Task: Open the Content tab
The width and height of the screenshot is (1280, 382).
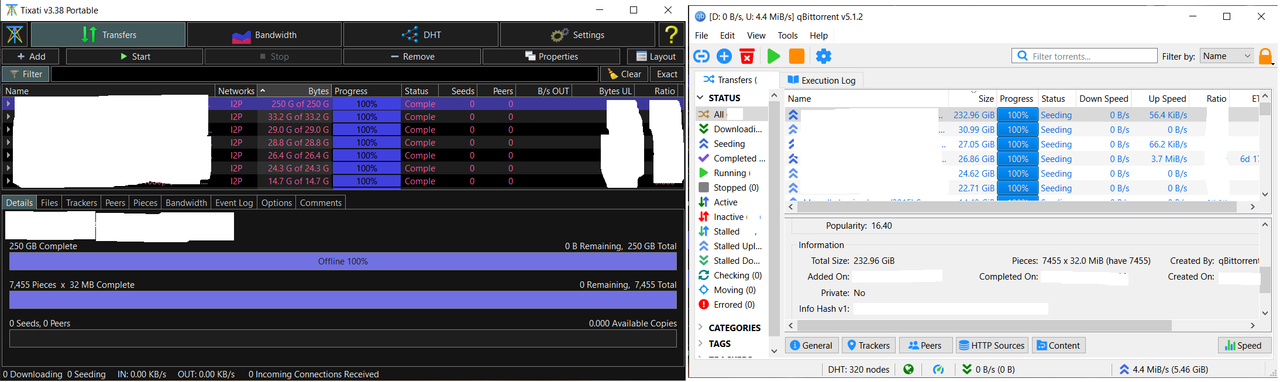Action: [1059, 345]
